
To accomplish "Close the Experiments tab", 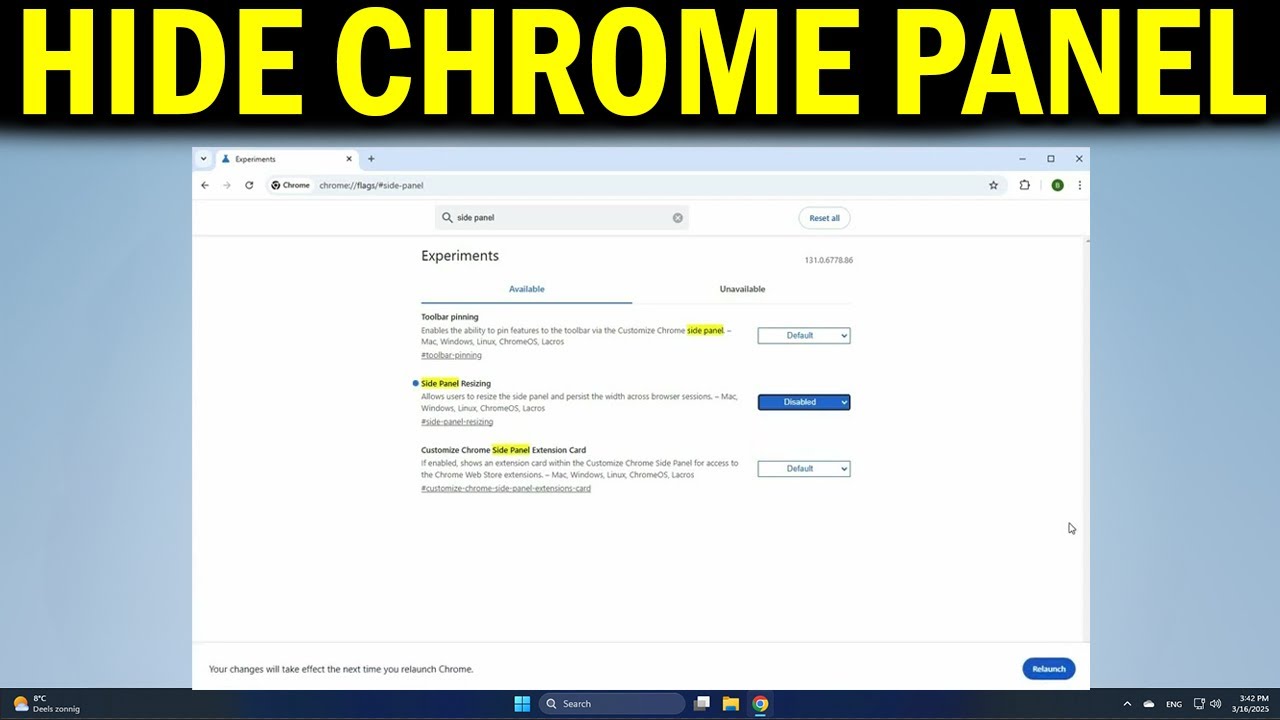I will coord(349,158).
